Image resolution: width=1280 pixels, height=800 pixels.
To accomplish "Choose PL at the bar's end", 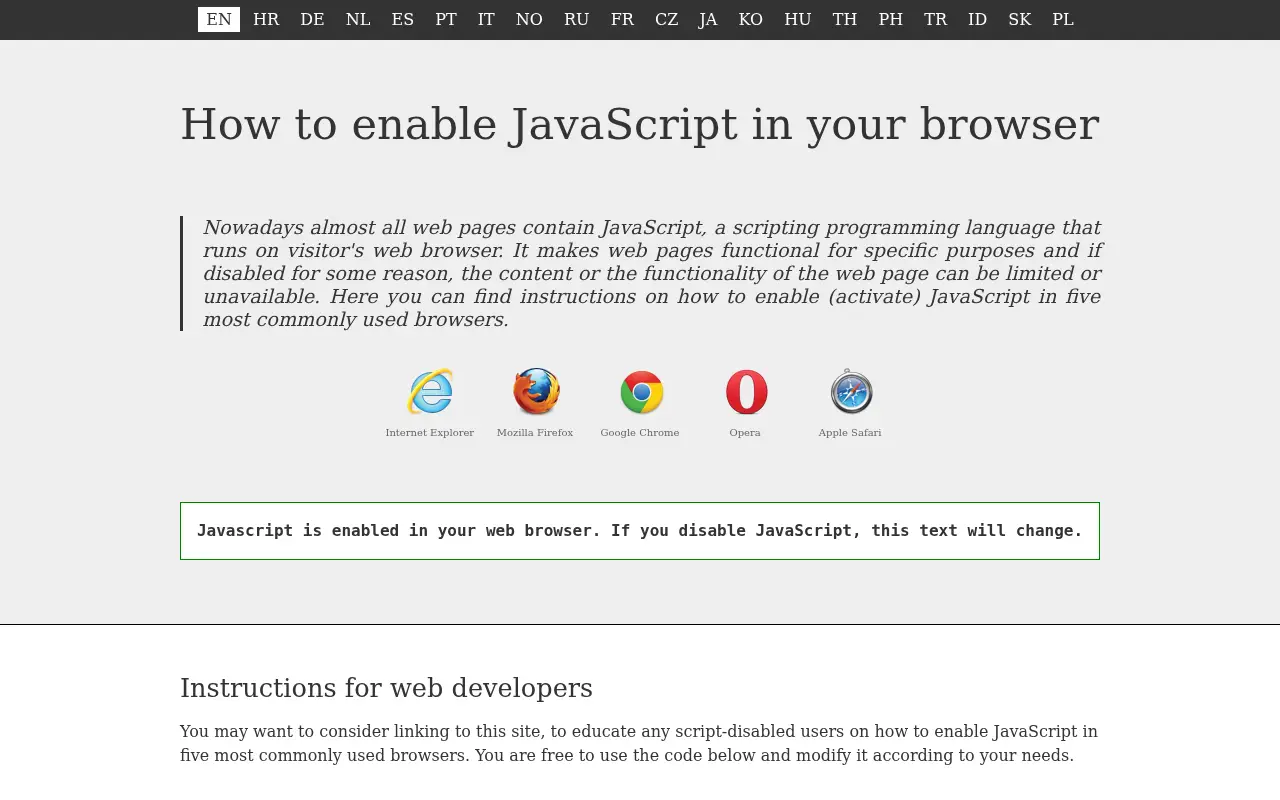I will (x=1063, y=19).
